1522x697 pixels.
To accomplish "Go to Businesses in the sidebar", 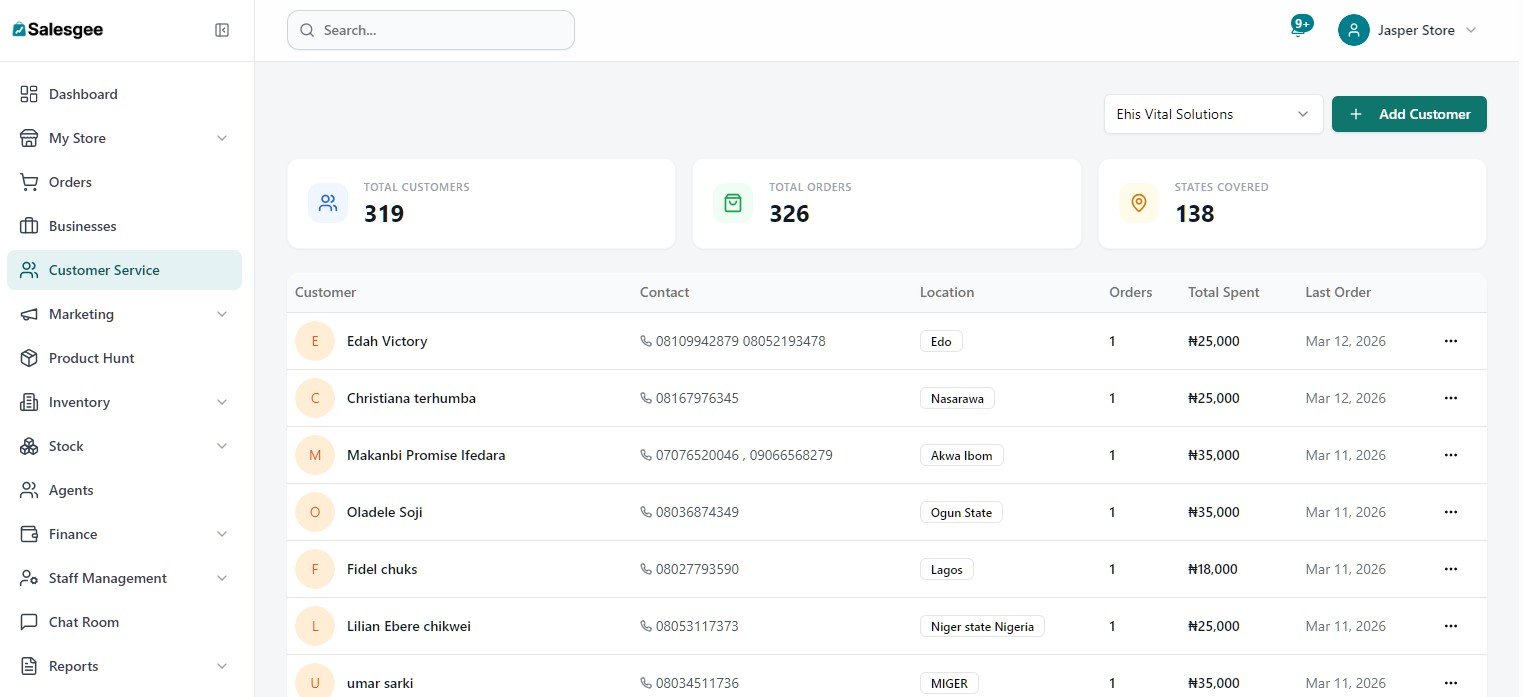I will tap(82, 226).
